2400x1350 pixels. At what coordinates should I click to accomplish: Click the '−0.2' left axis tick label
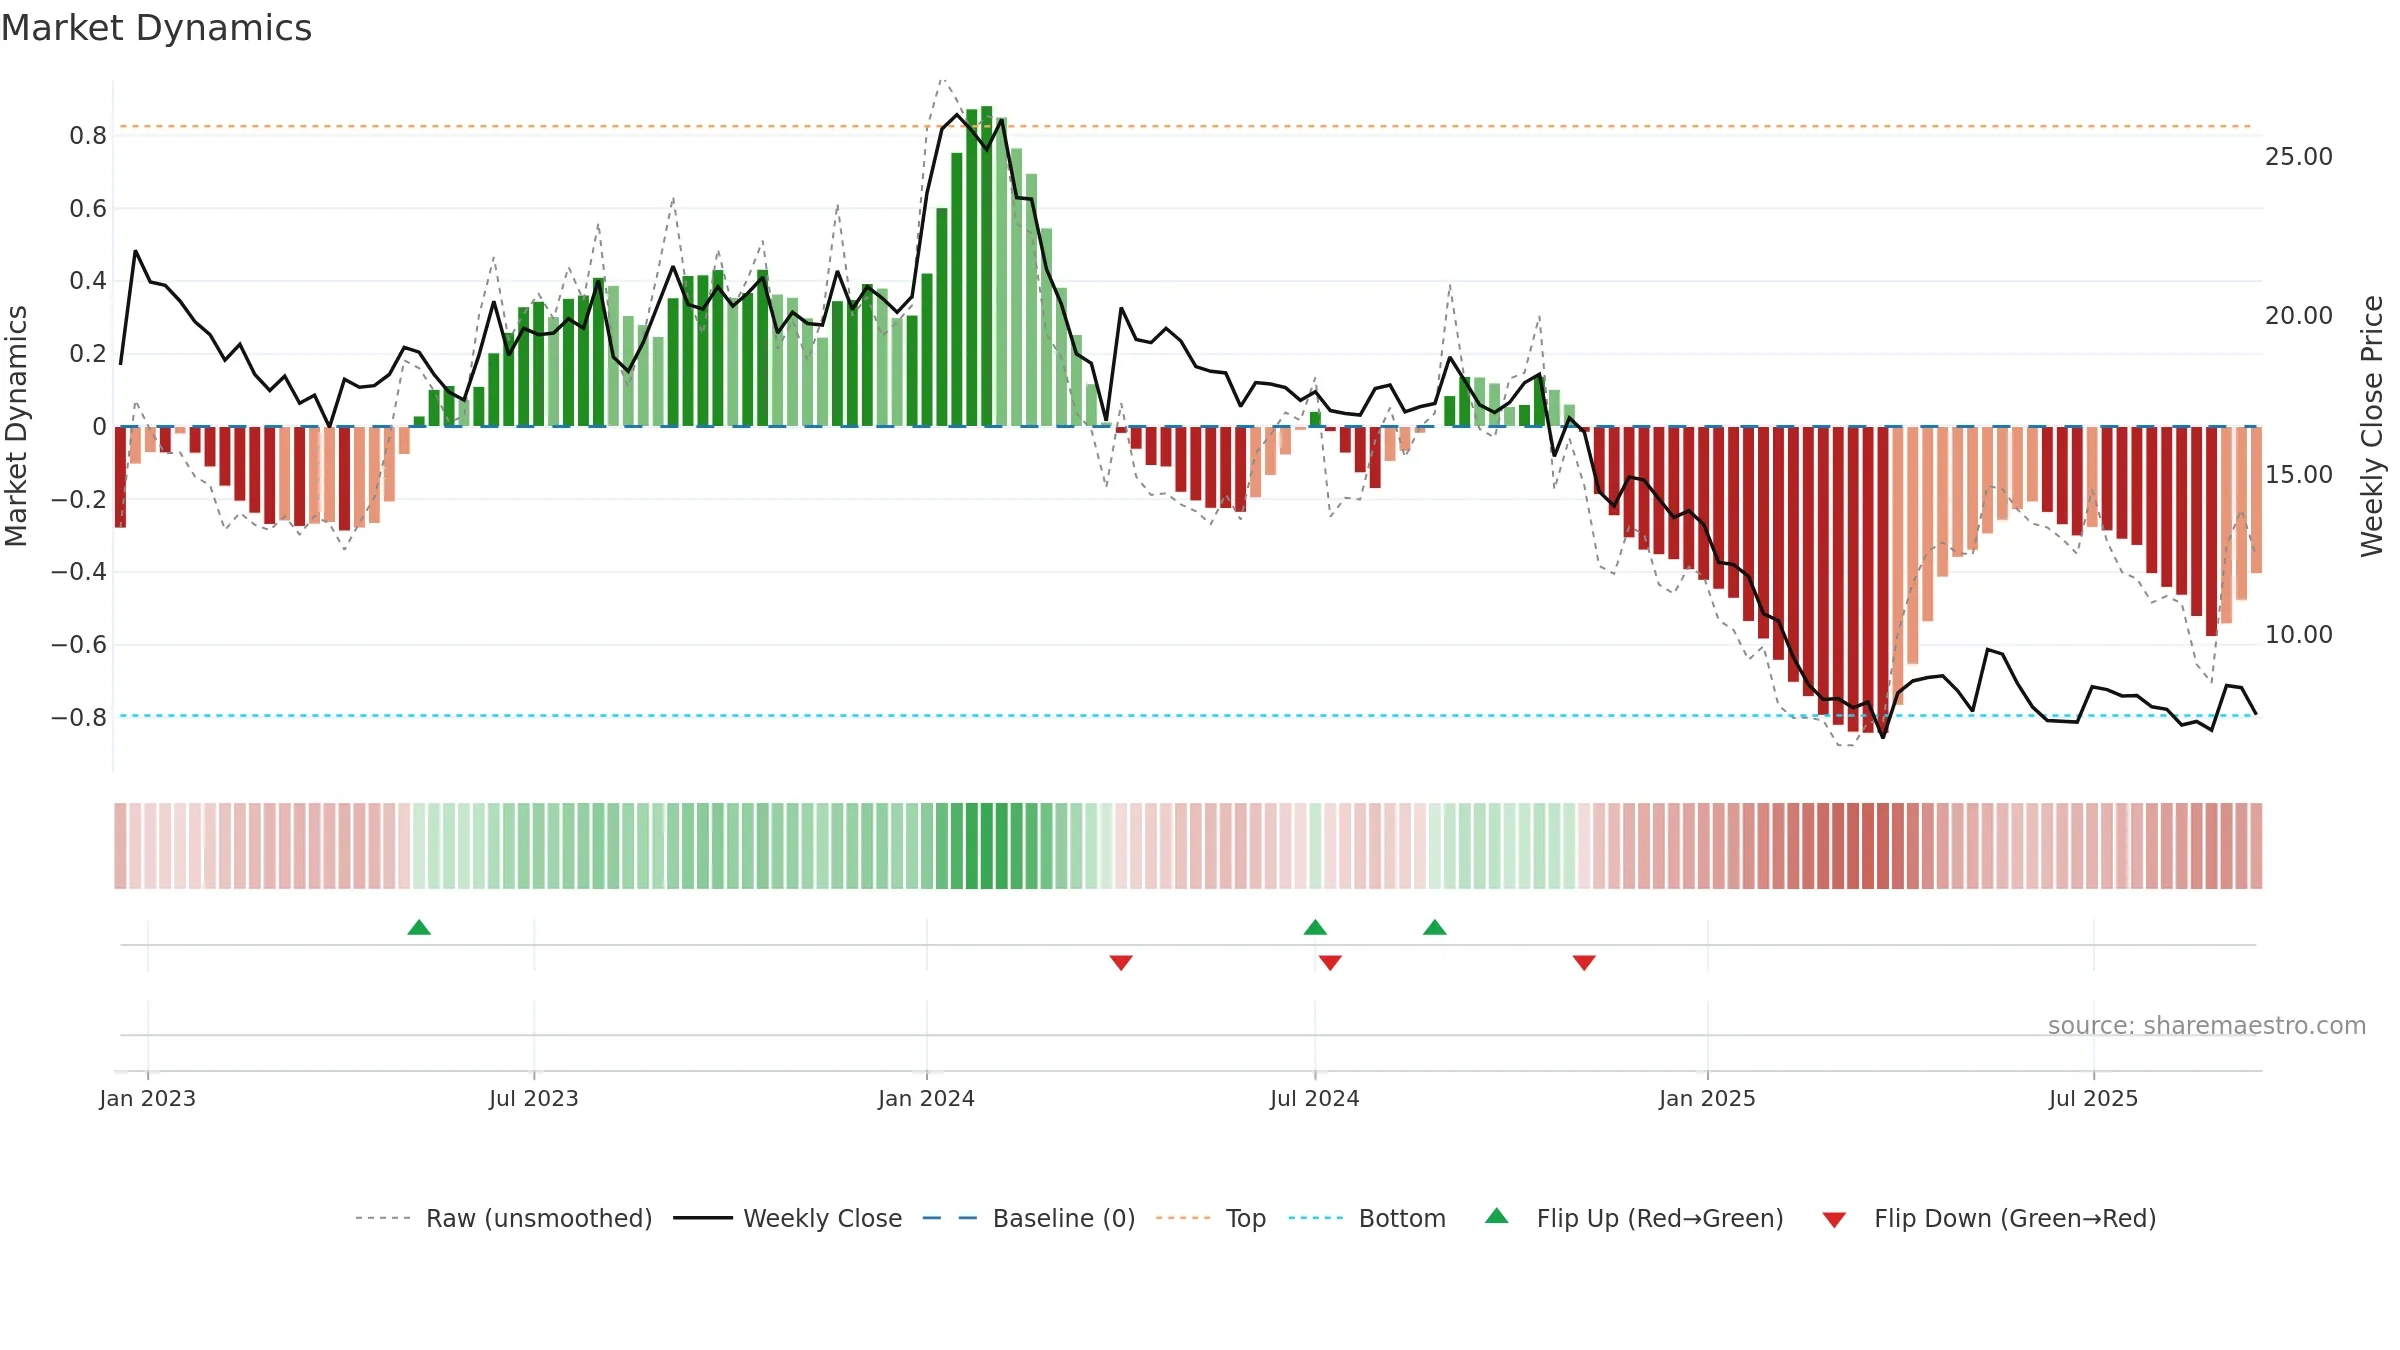(79, 499)
